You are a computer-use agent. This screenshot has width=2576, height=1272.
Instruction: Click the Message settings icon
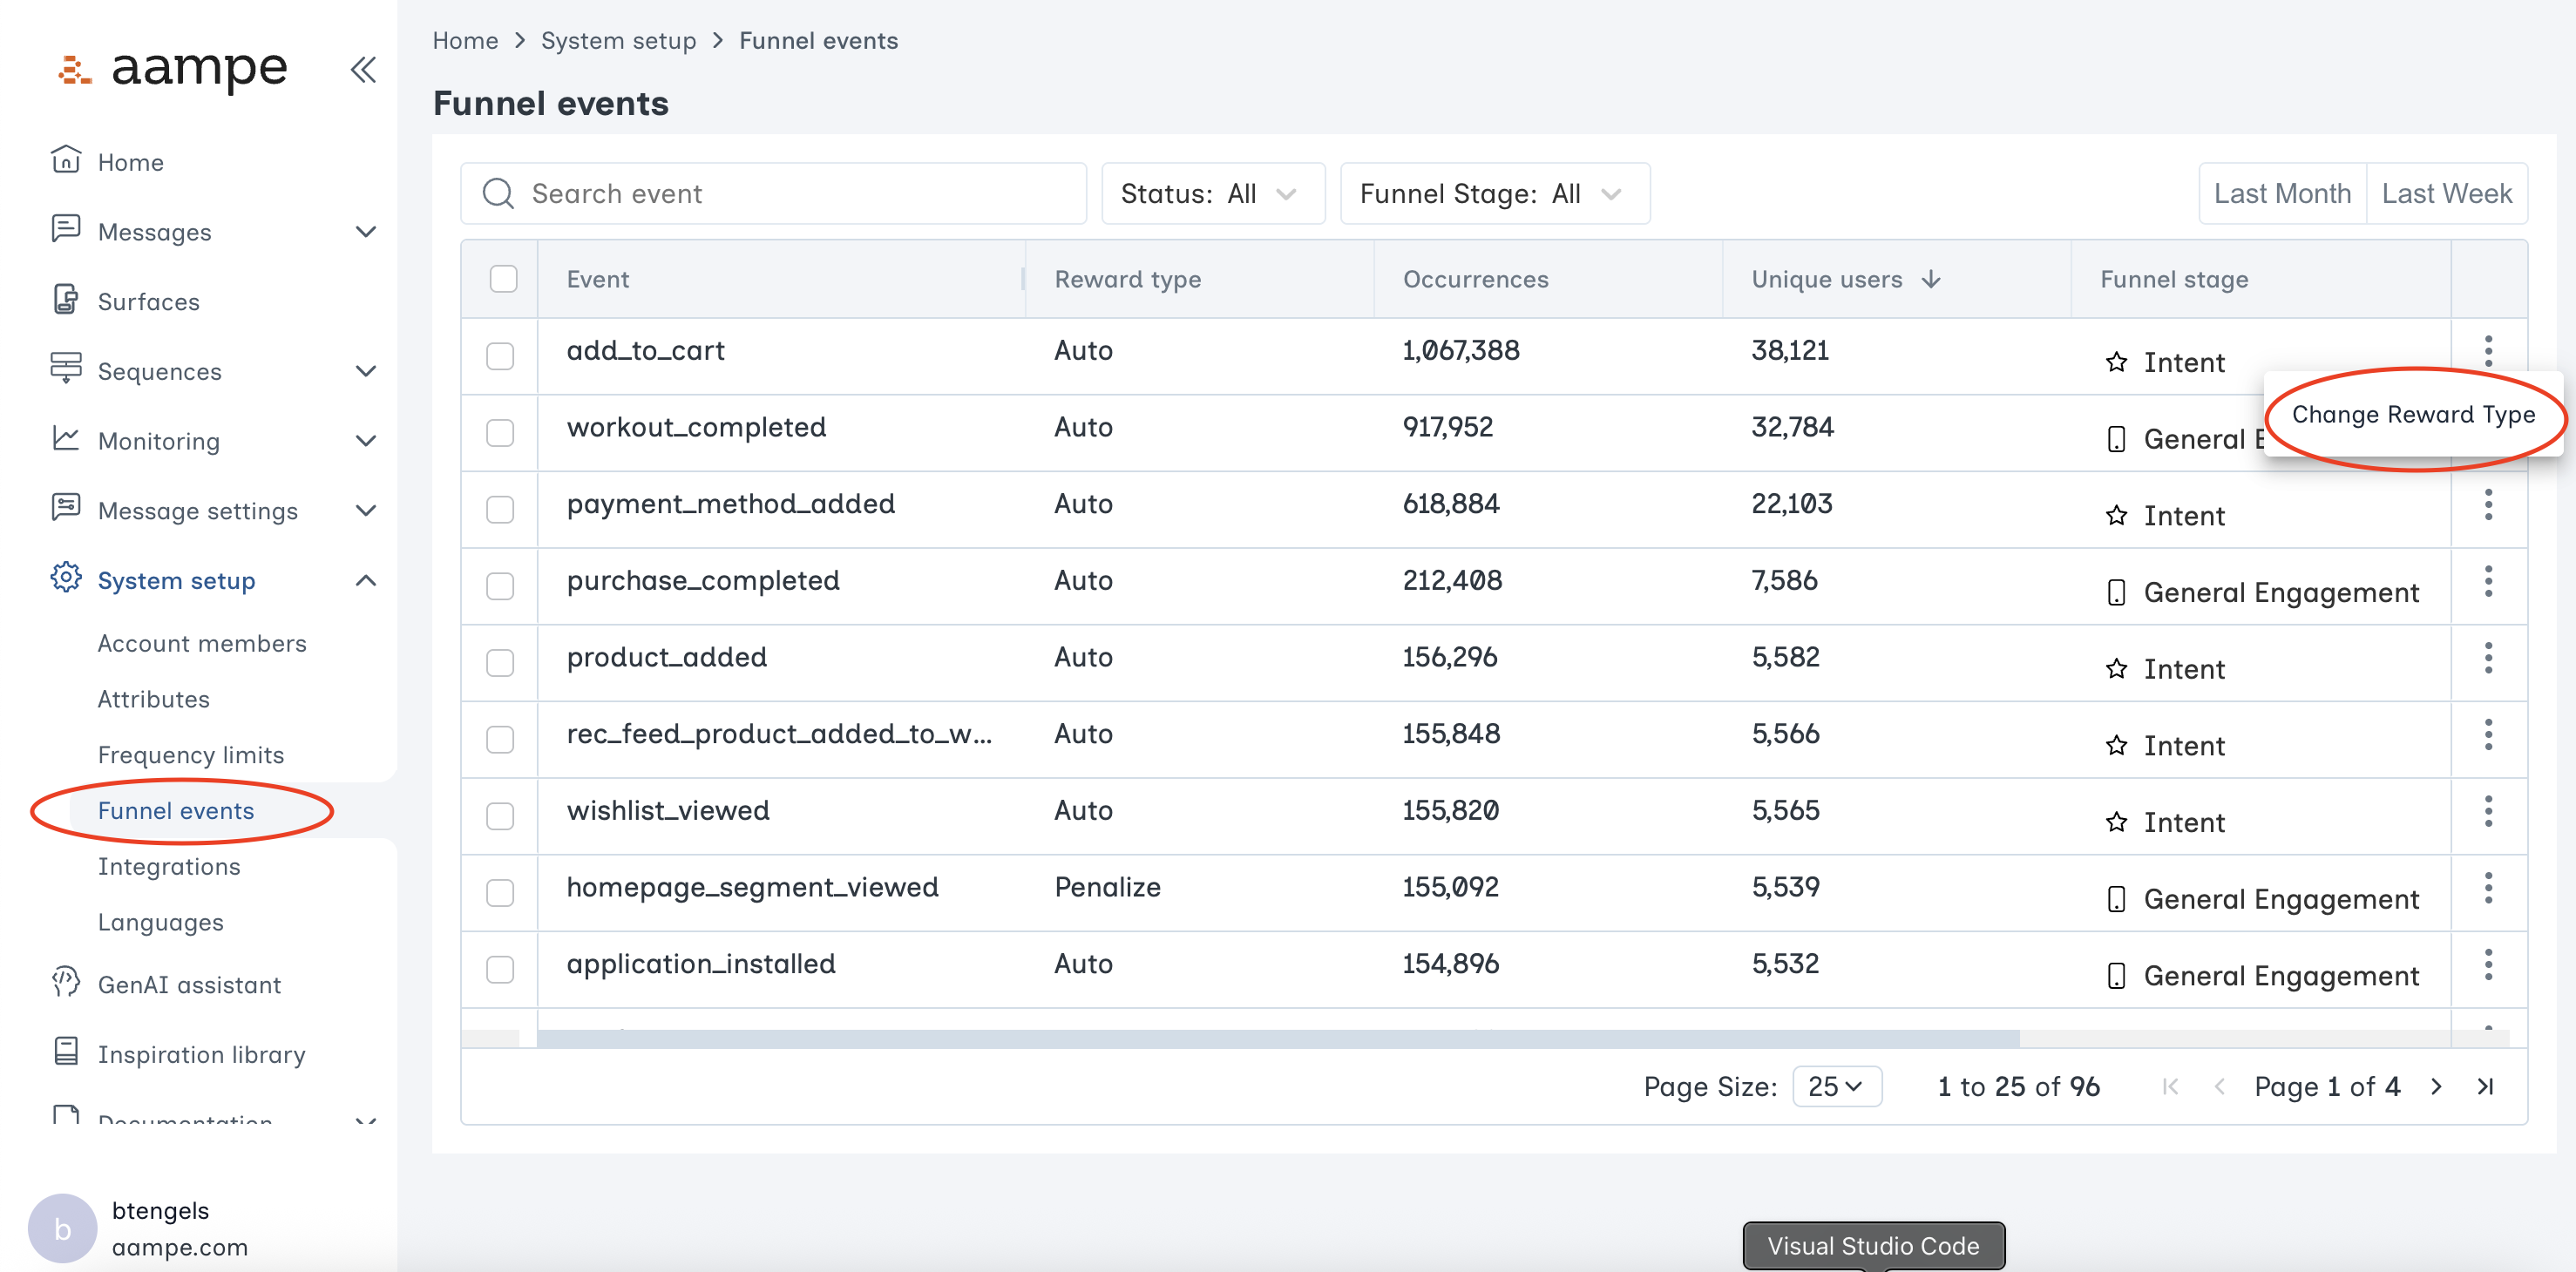click(x=66, y=508)
